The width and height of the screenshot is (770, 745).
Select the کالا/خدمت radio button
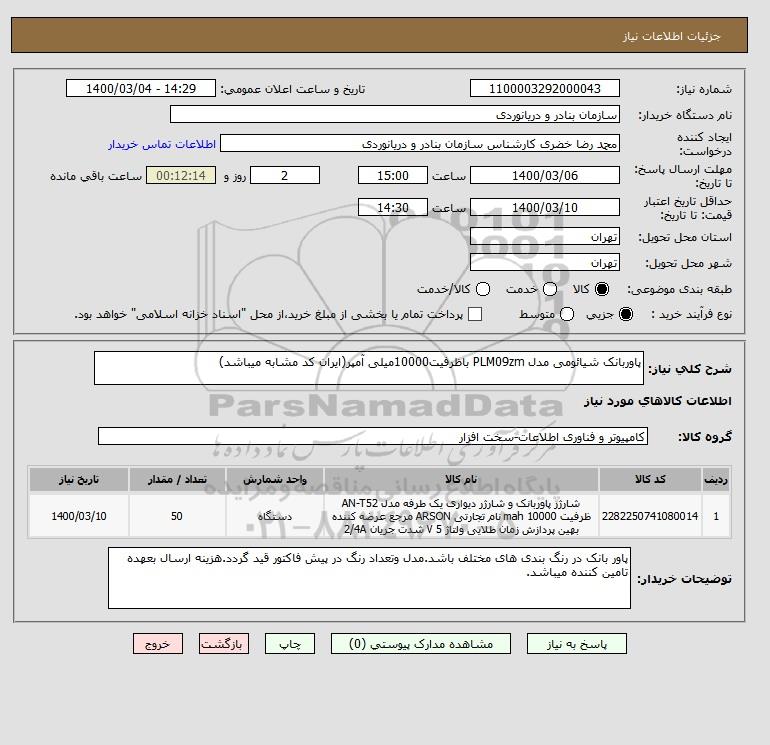(483, 289)
